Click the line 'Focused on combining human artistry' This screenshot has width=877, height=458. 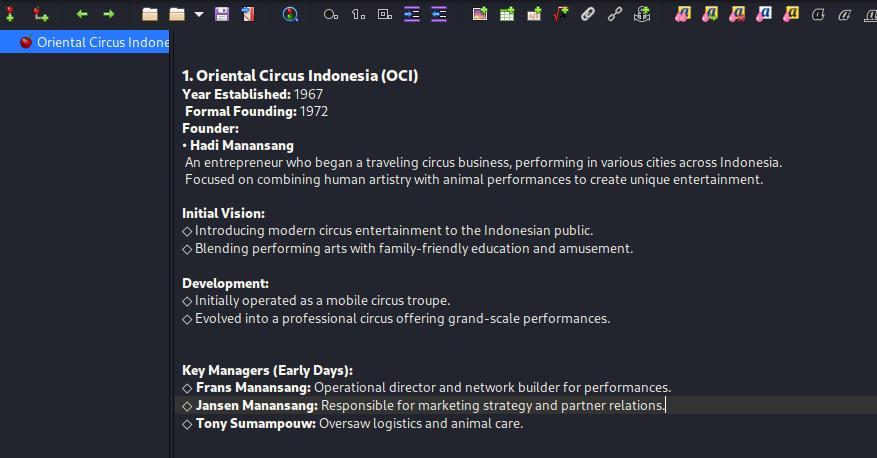(x=474, y=180)
